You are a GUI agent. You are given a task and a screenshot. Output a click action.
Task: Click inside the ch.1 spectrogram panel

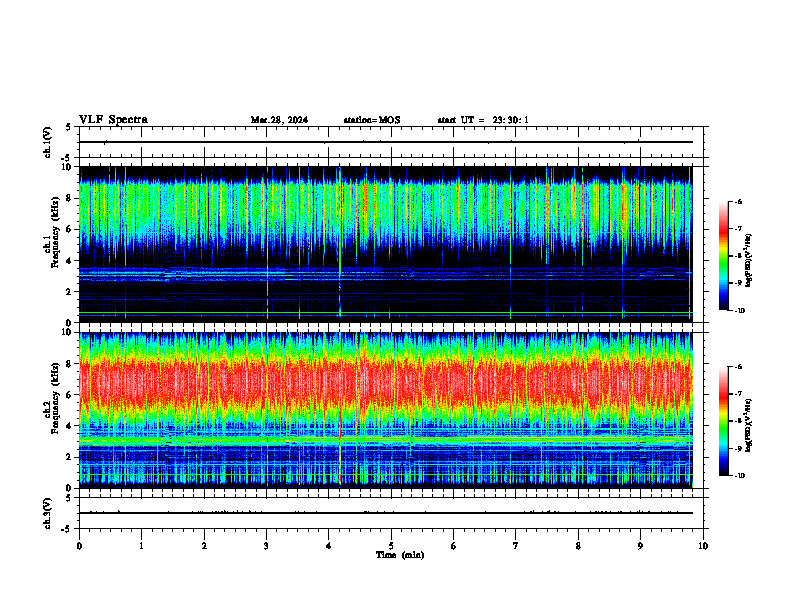[385, 244]
